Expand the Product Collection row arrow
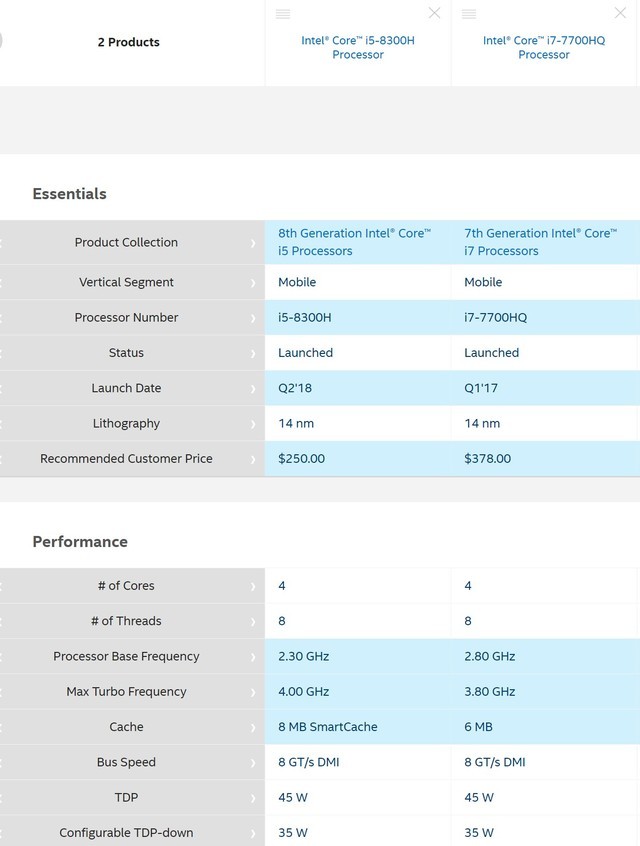Screen dimensions: 640x846 [253, 243]
